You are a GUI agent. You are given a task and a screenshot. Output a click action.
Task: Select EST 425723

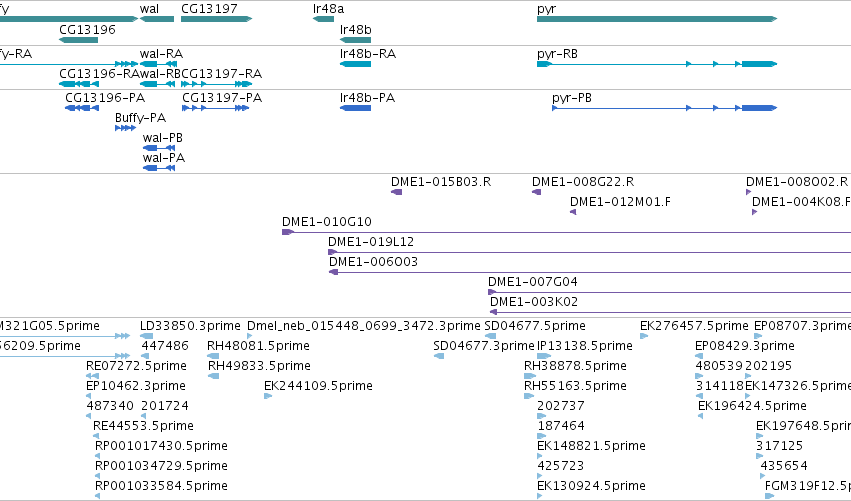point(539,476)
